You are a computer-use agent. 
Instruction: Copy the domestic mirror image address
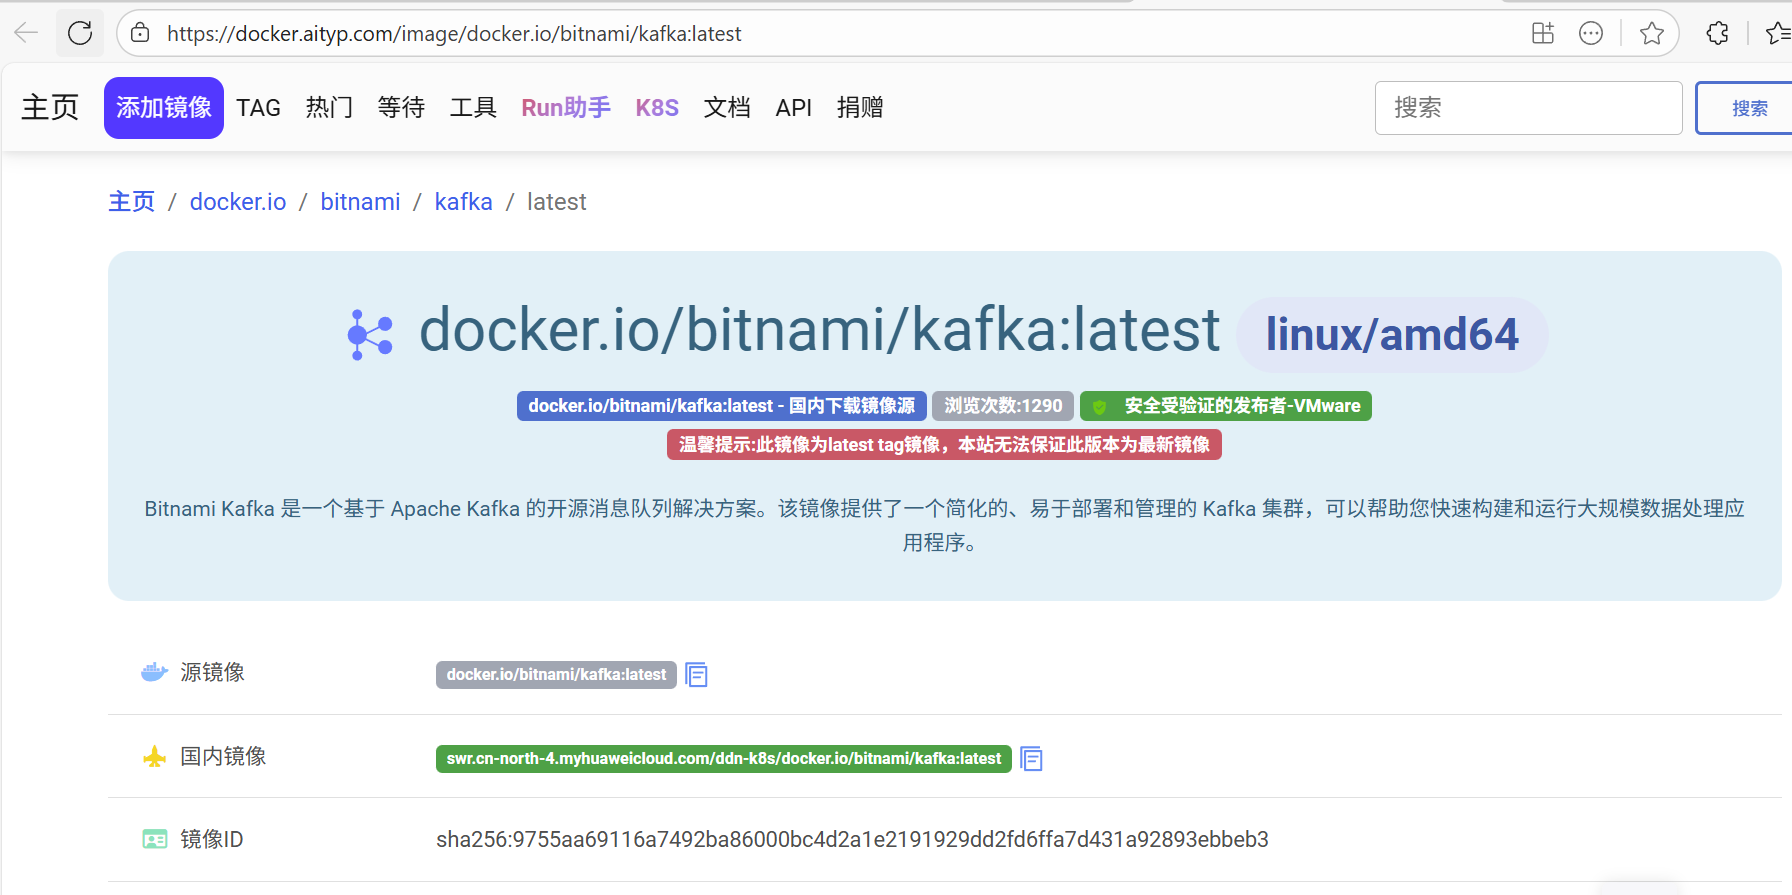click(x=1032, y=759)
